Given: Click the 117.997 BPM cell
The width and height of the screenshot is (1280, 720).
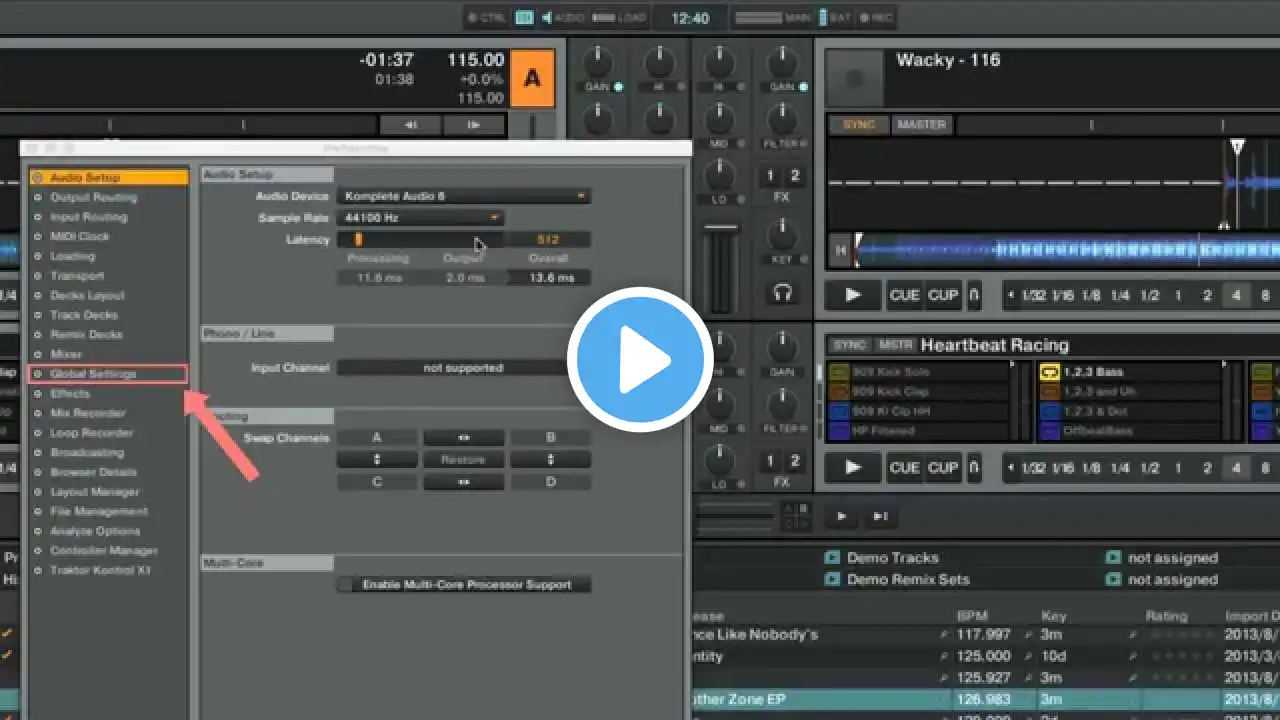Looking at the screenshot, I should (x=983, y=635).
